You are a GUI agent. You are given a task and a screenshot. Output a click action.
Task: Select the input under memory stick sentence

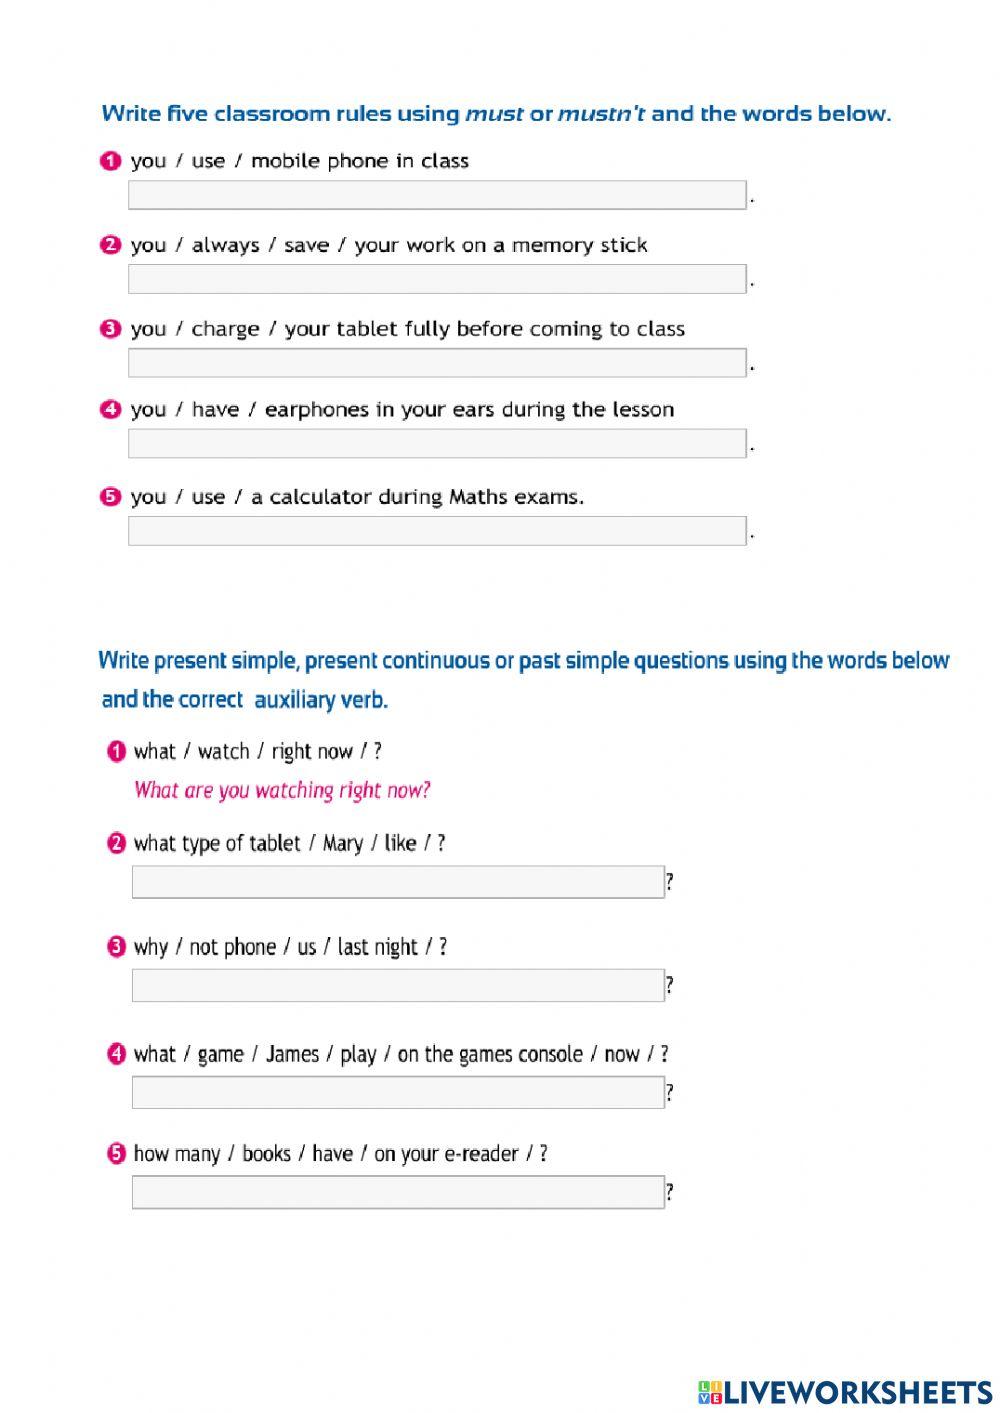tap(437, 279)
